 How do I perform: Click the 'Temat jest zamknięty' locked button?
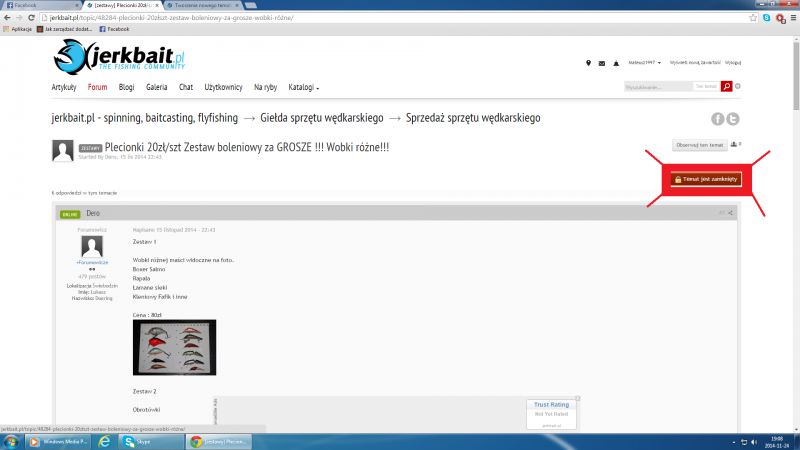click(x=706, y=179)
